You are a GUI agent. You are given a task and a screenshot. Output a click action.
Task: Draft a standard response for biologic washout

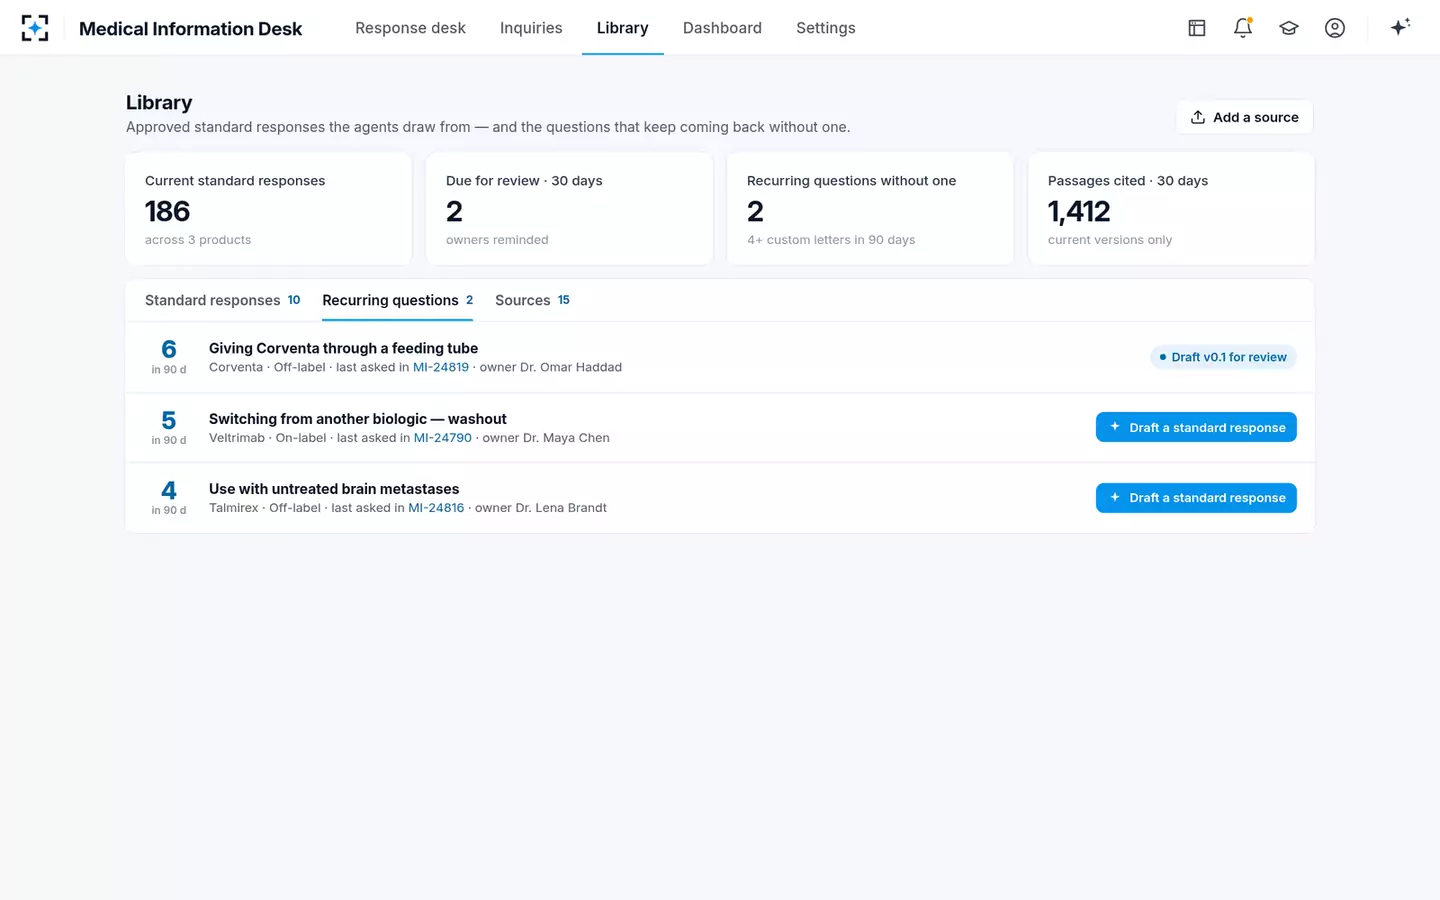(x=1196, y=427)
